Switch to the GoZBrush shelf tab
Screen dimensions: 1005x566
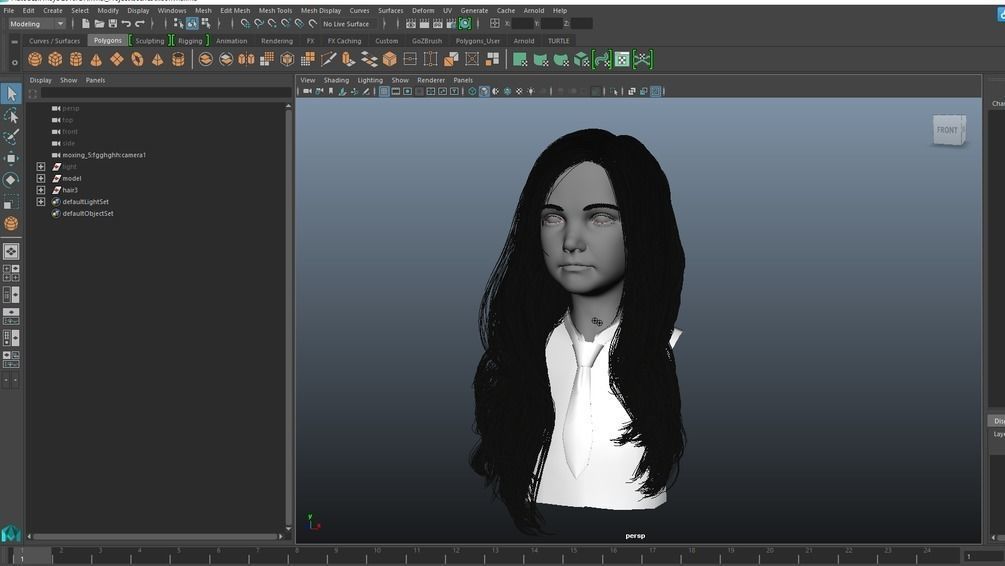click(x=426, y=40)
